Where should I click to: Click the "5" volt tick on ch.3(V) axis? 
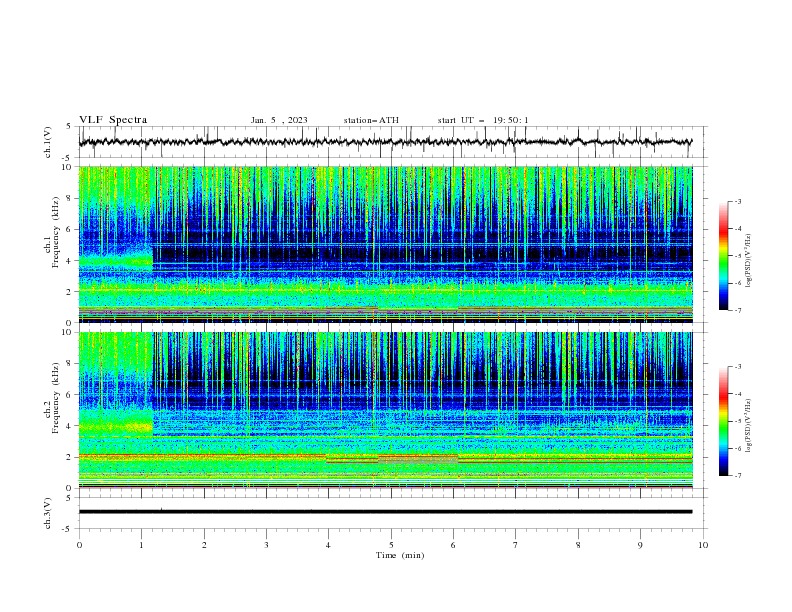tap(69, 498)
